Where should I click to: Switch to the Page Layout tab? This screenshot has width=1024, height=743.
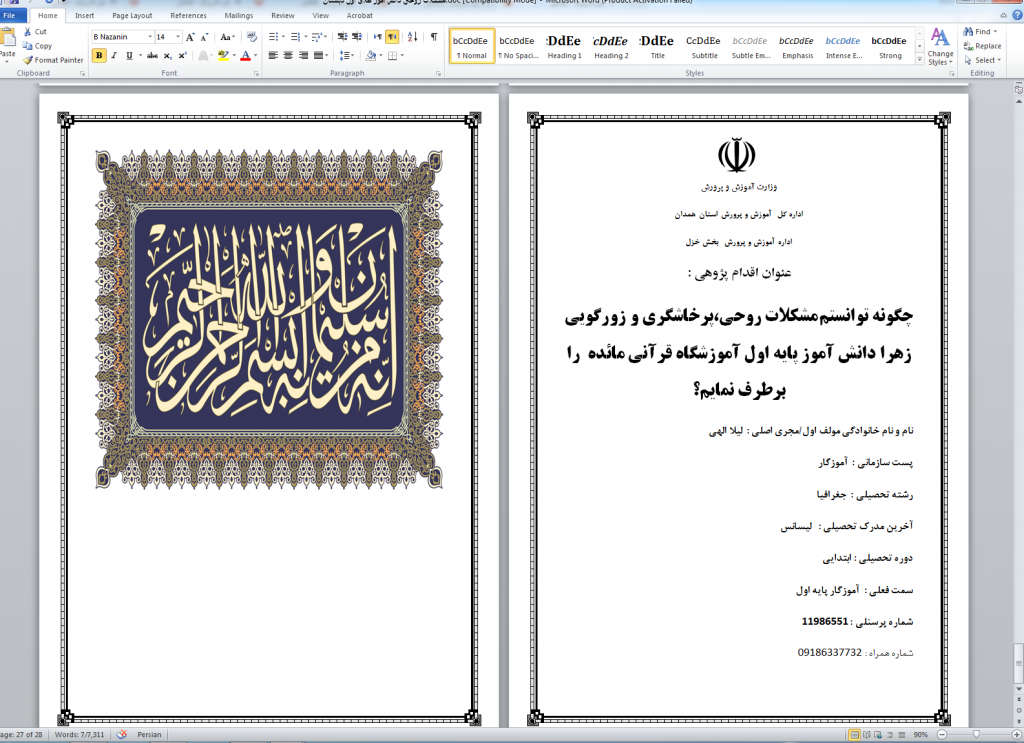click(132, 16)
